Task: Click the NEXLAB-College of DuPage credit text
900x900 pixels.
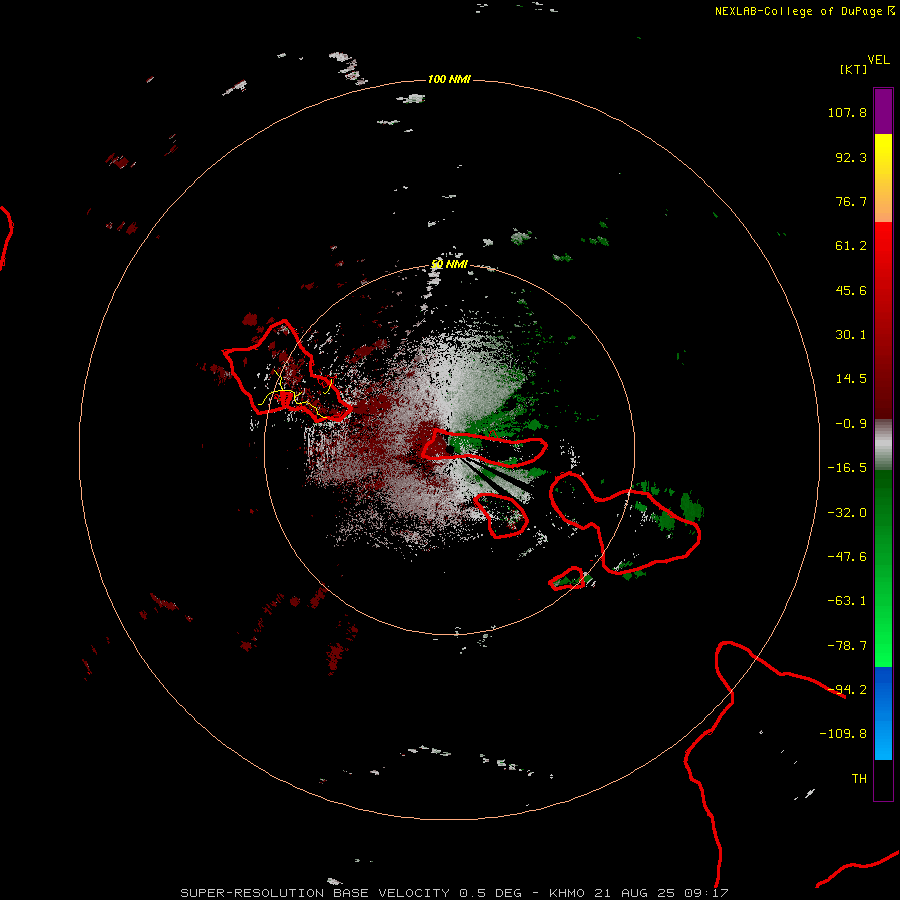Action: pyautogui.click(x=804, y=11)
